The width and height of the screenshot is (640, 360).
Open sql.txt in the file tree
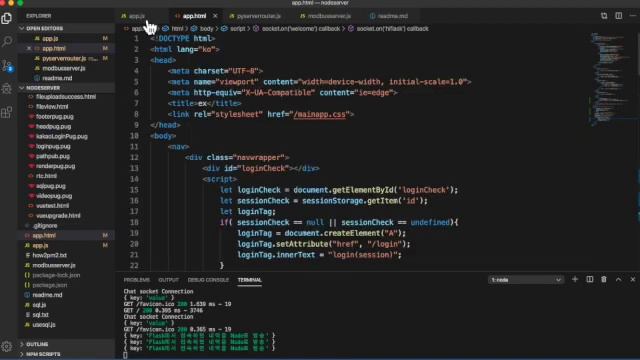click(x=66, y=315)
